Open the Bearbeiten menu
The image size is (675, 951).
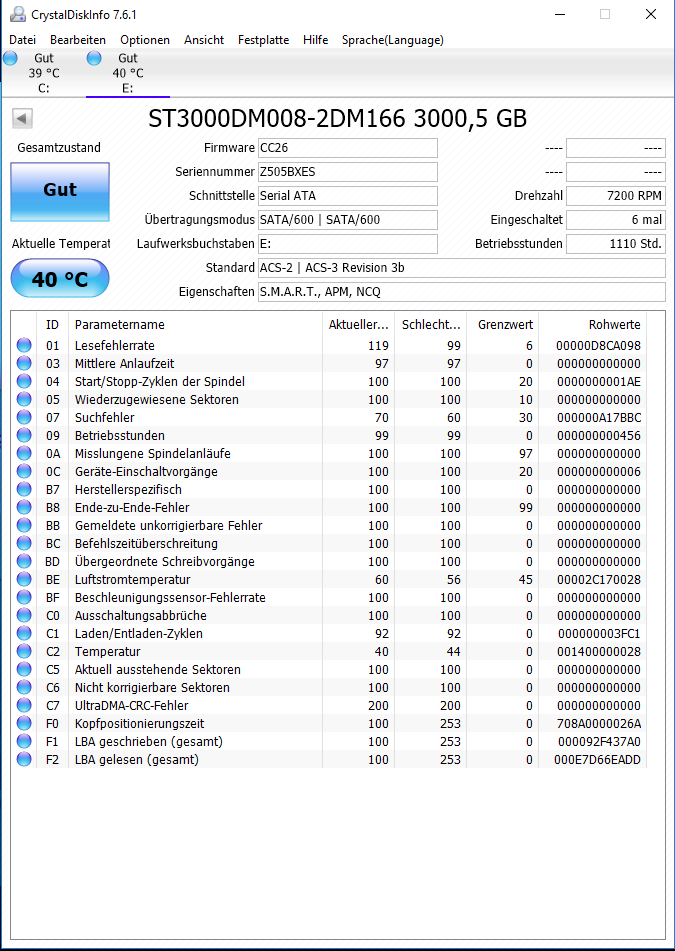[x=78, y=40]
